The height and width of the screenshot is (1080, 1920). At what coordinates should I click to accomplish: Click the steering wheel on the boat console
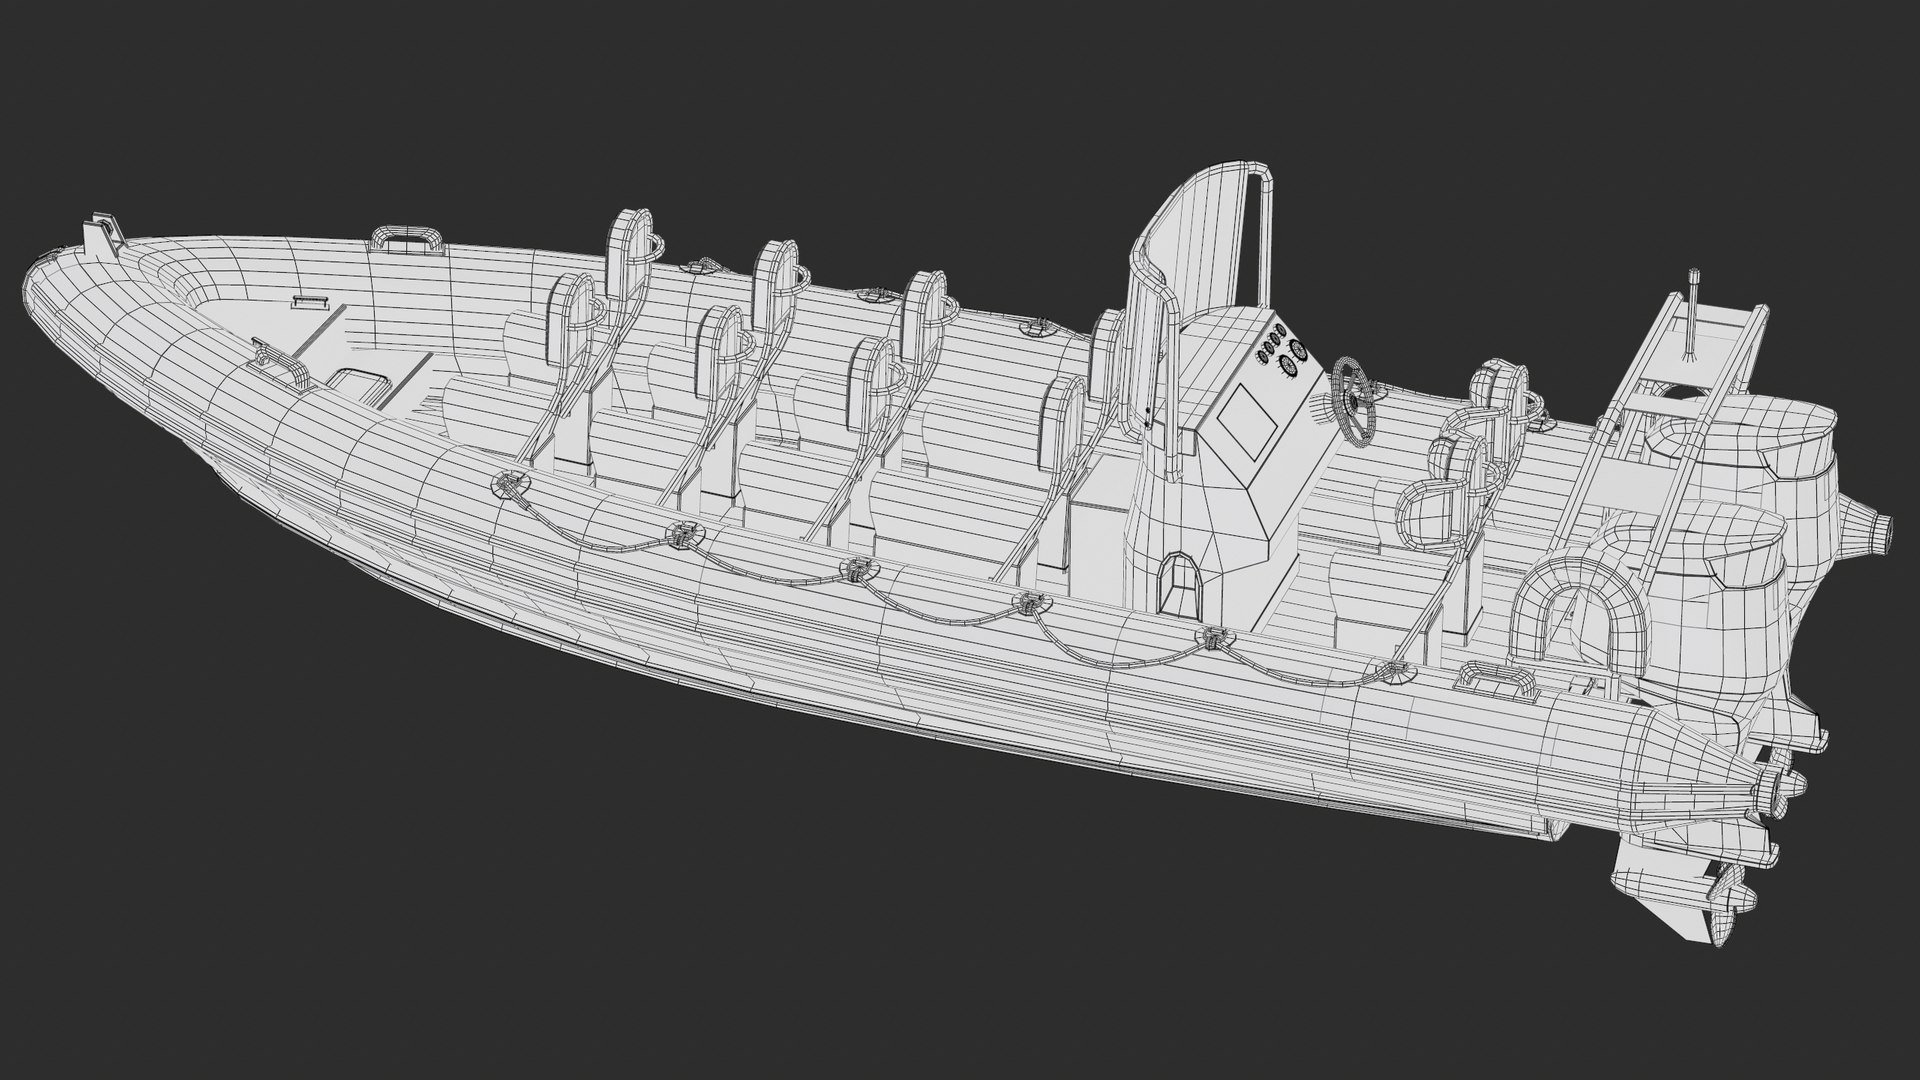pos(1353,401)
